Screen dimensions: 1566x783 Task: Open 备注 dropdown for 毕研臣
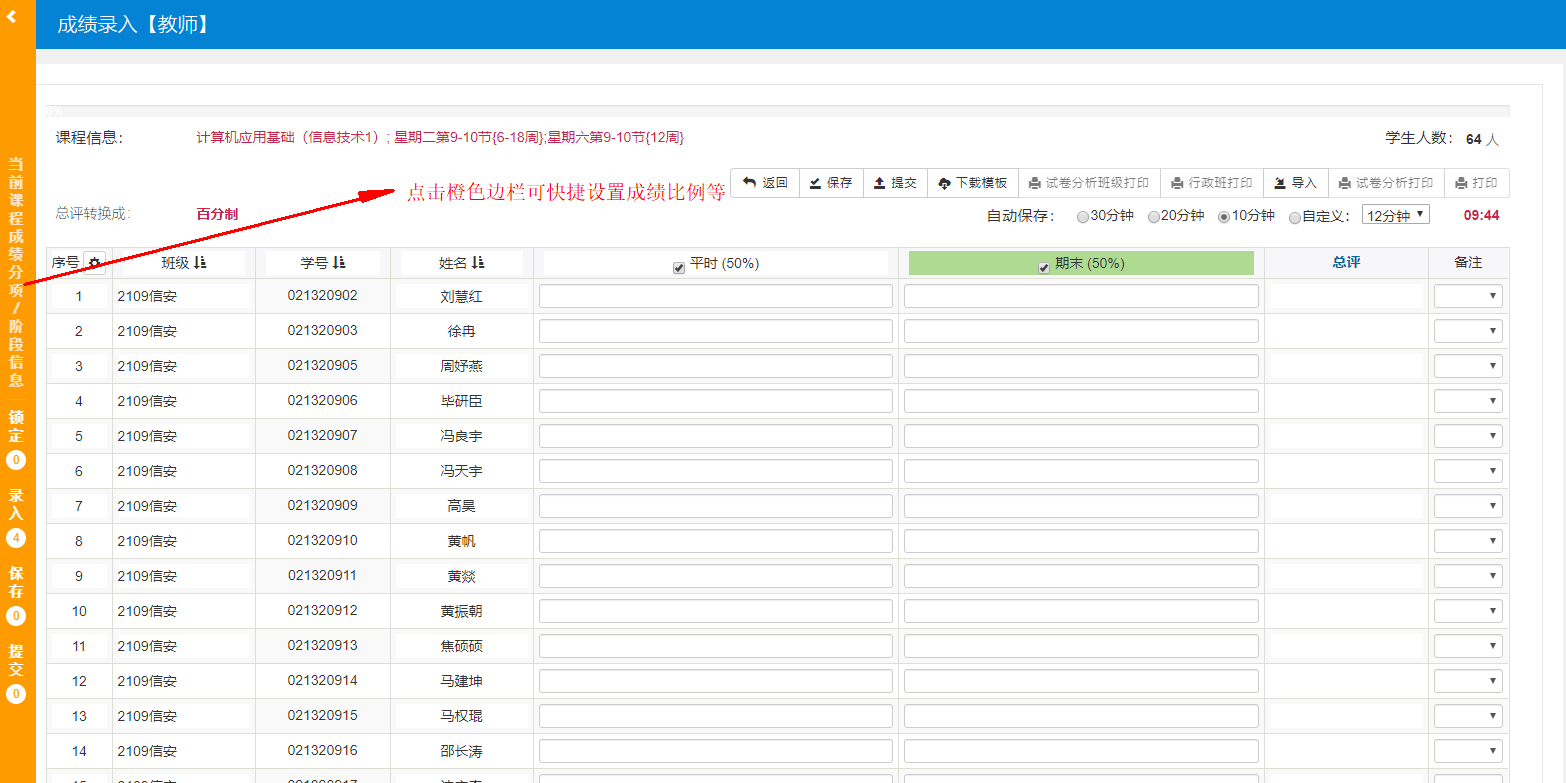pos(1468,401)
